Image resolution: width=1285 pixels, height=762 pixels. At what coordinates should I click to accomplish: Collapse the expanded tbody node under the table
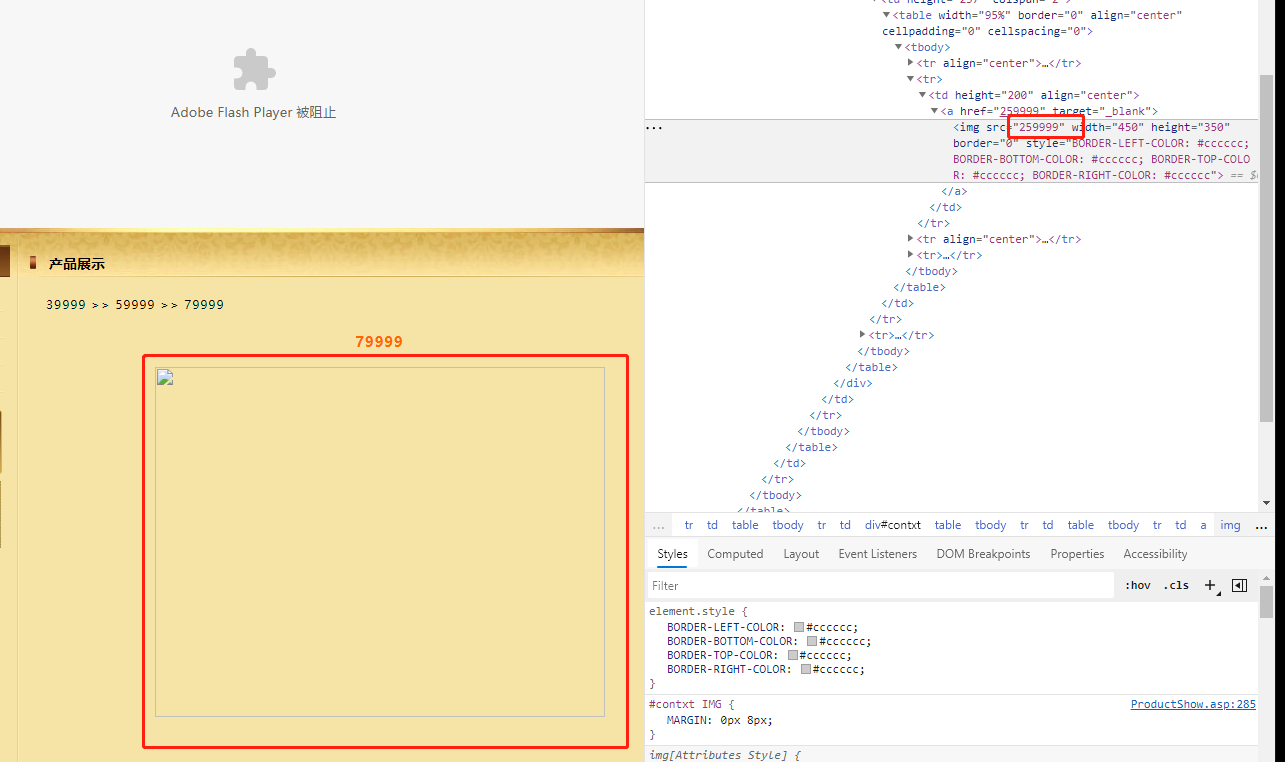(x=898, y=47)
